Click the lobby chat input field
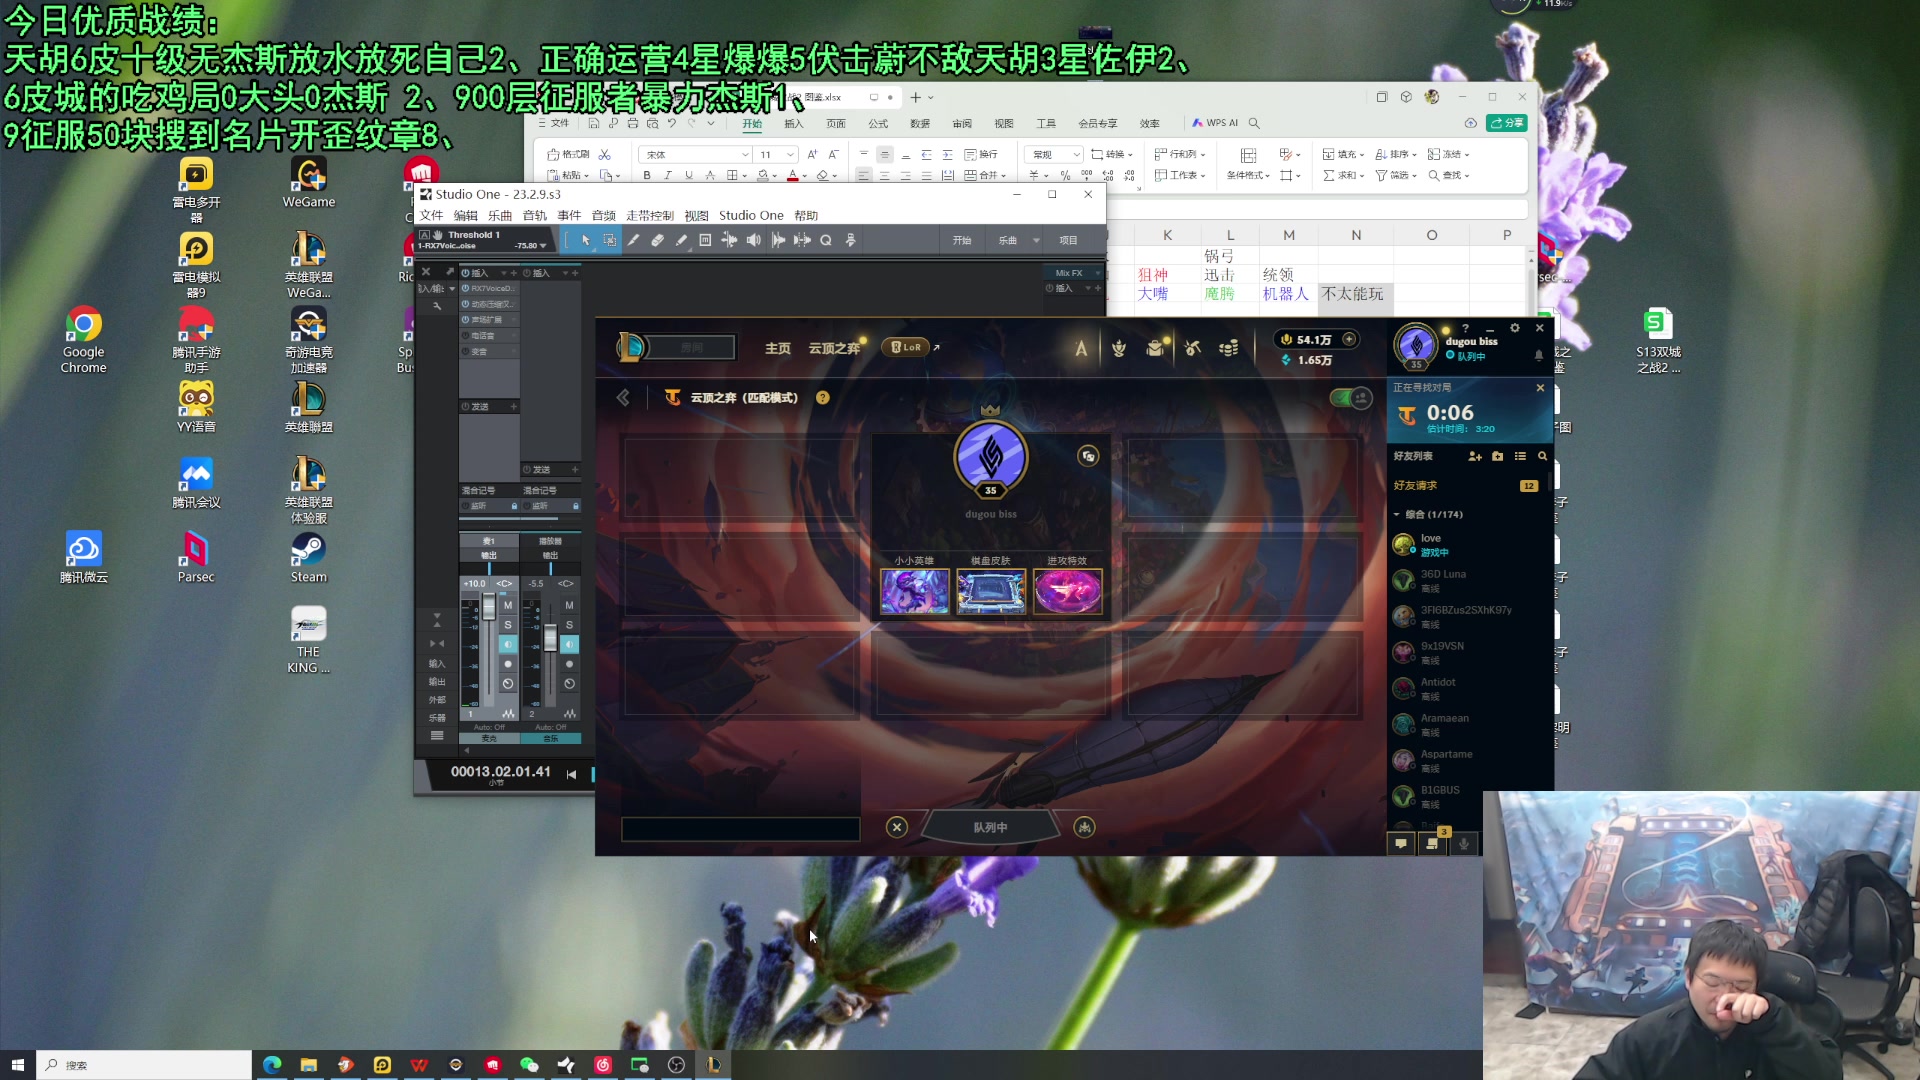This screenshot has height=1080, width=1920. [741, 828]
